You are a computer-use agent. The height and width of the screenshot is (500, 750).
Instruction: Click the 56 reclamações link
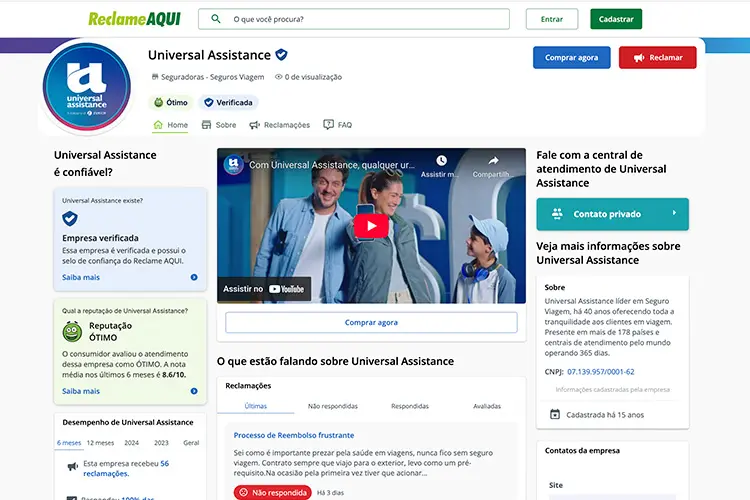point(126,468)
